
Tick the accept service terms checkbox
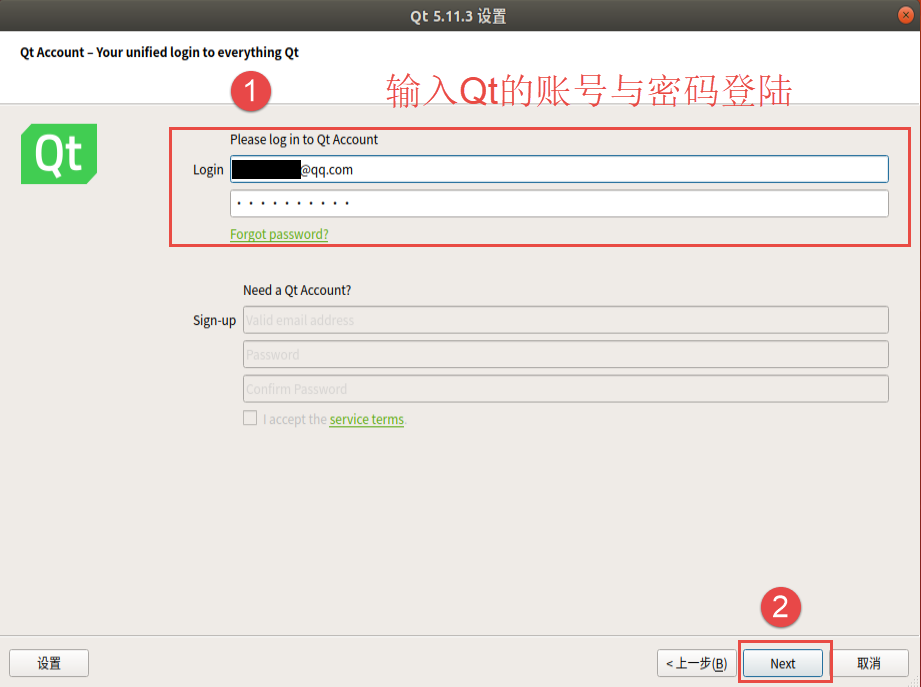[250, 418]
